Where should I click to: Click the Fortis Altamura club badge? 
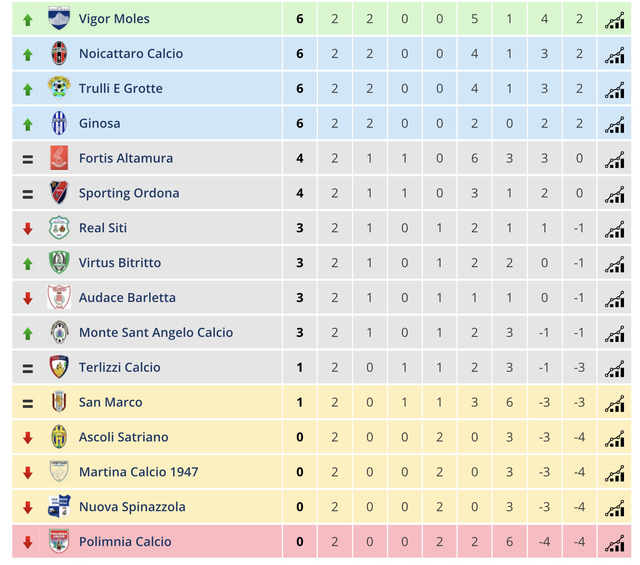[59, 158]
